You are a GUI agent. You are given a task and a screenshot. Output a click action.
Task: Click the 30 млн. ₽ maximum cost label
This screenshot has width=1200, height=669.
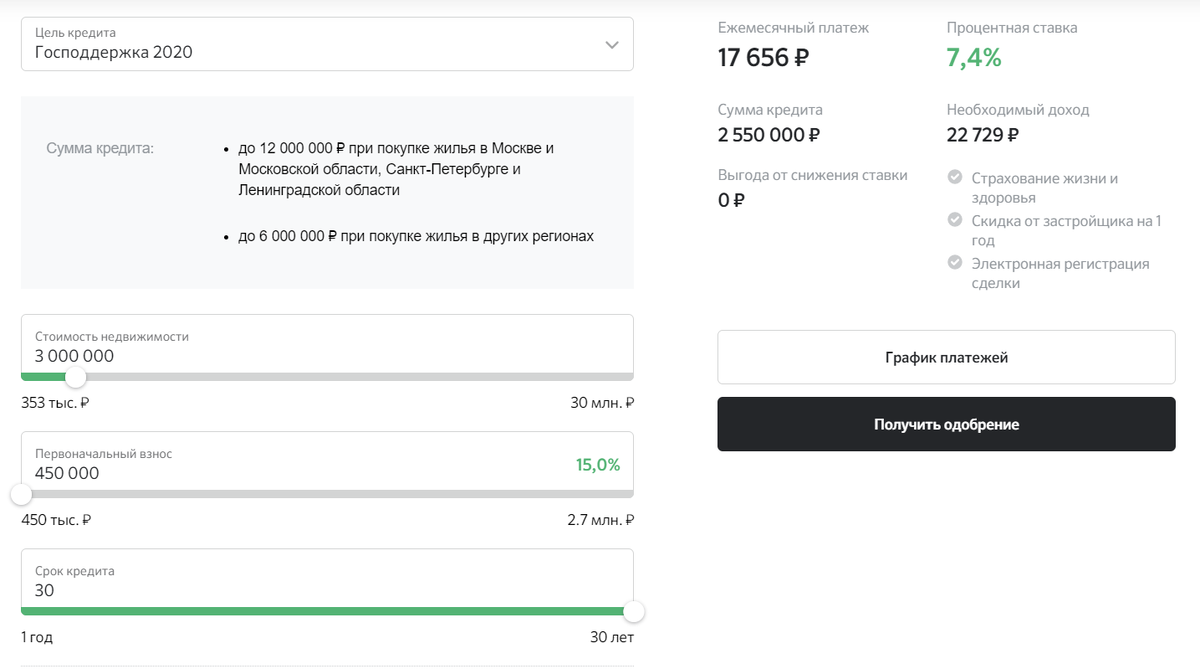pyautogui.click(x=602, y=403)
